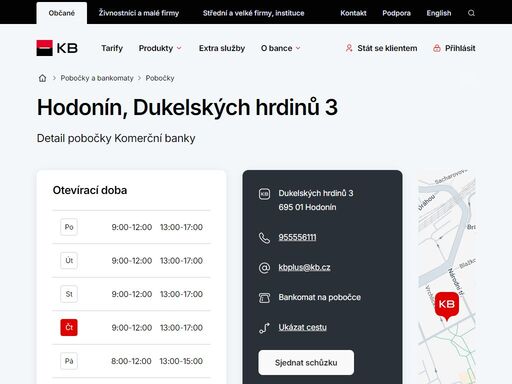The width and height of the screenshot is (512, 384).
Task: Click the Bankomat na pobočce text
Action: click(x=320, y=297)
